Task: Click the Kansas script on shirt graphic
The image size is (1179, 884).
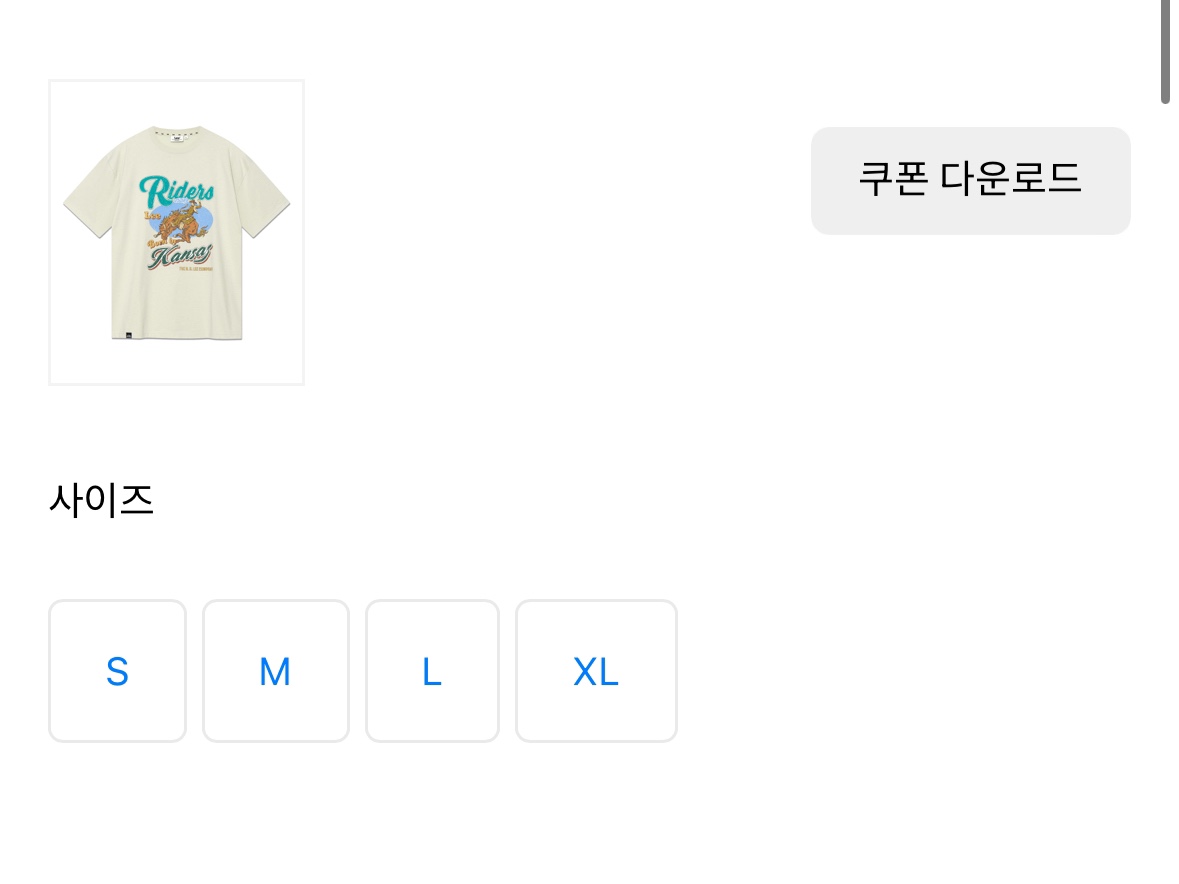Action: (x=182, y=257)
